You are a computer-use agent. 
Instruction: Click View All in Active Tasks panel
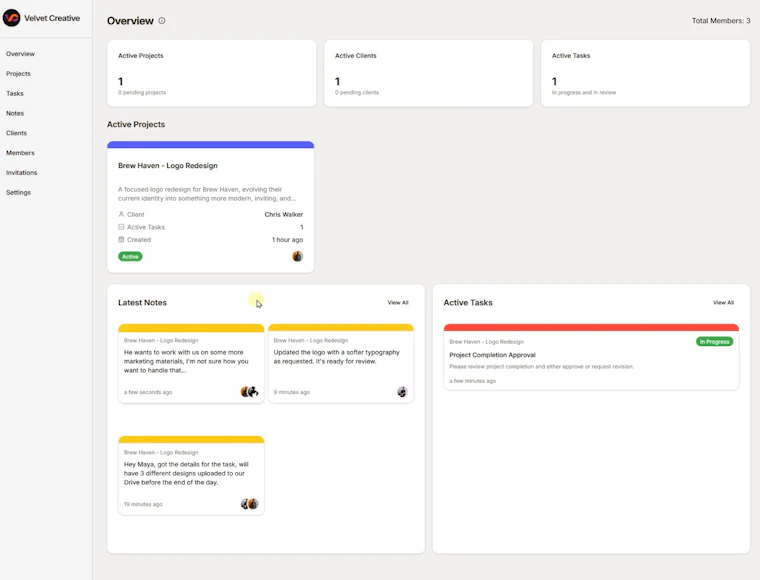(x=723, y=303)
